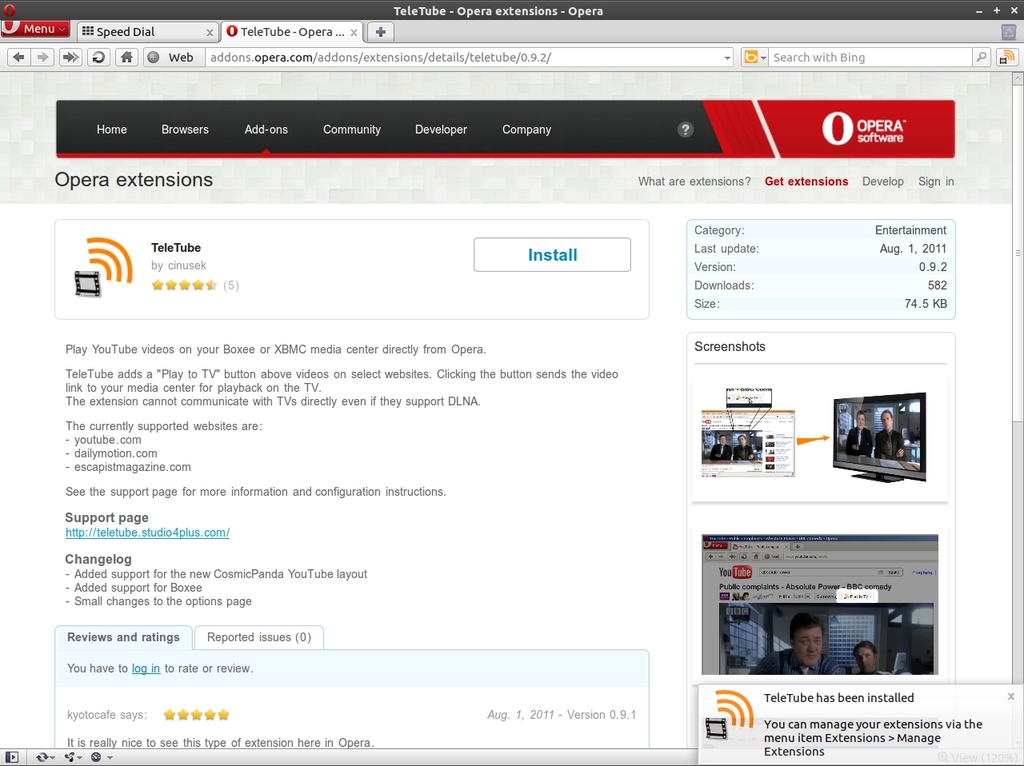The image size is (1024, 766).
Task: Click the search magnifier icon
Action: pos(982,57)
